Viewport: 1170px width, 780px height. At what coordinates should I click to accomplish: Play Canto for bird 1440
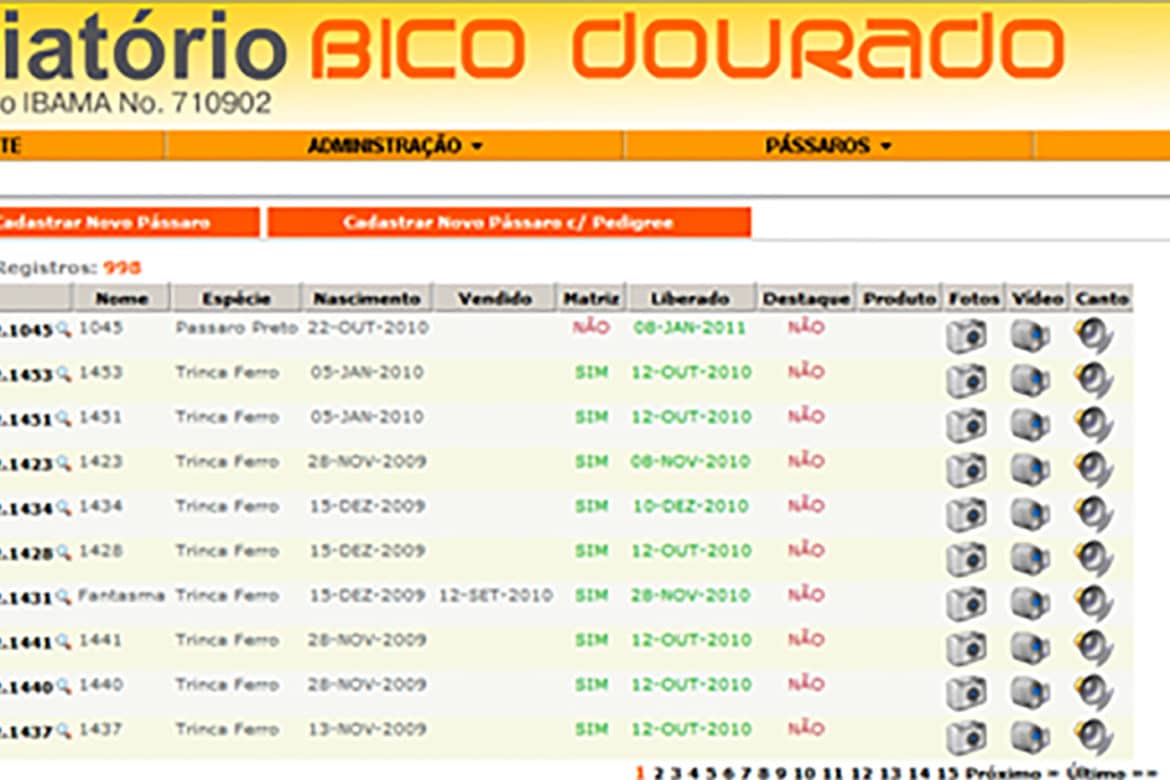[x=1094, y=694]
